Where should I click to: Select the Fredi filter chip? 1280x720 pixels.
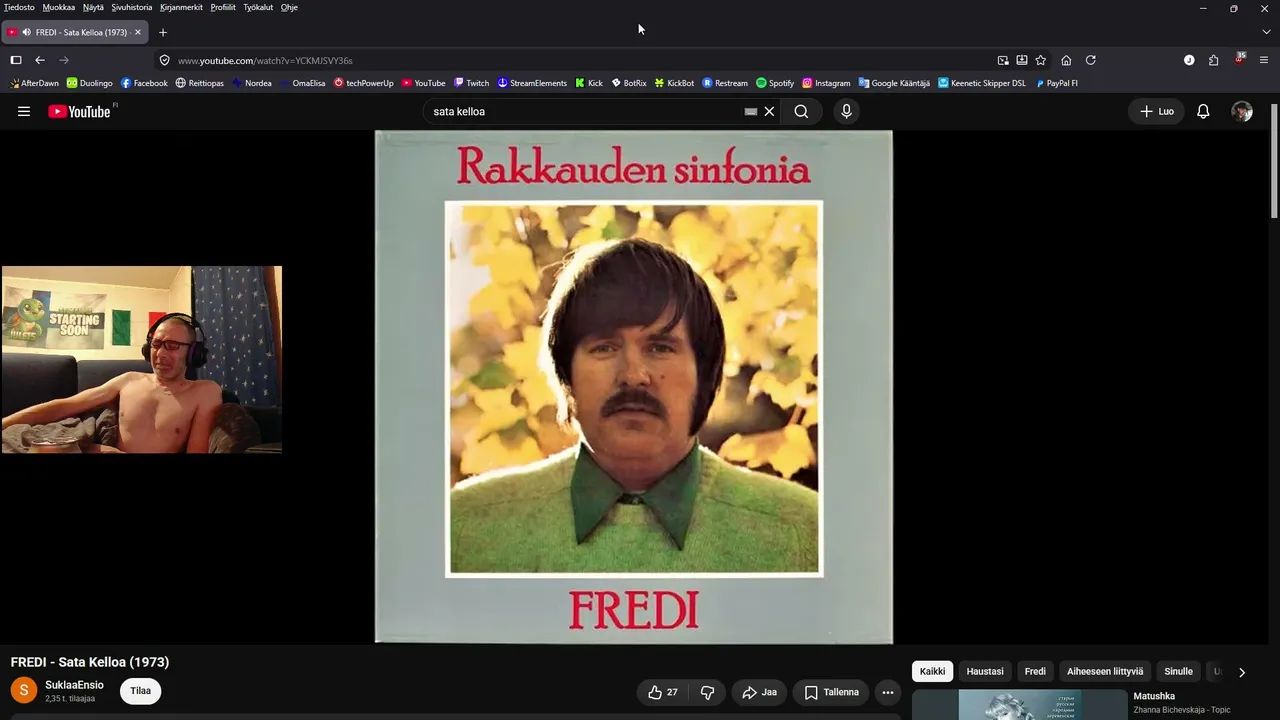pyautogui.click(x=1035, y=672)
